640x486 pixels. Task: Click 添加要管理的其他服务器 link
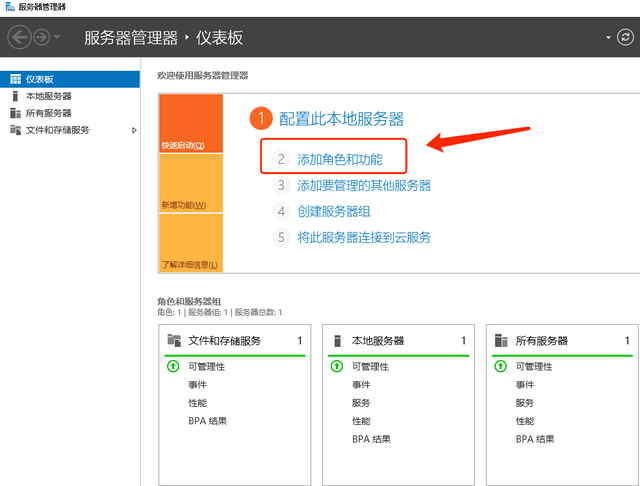point(364,185)
